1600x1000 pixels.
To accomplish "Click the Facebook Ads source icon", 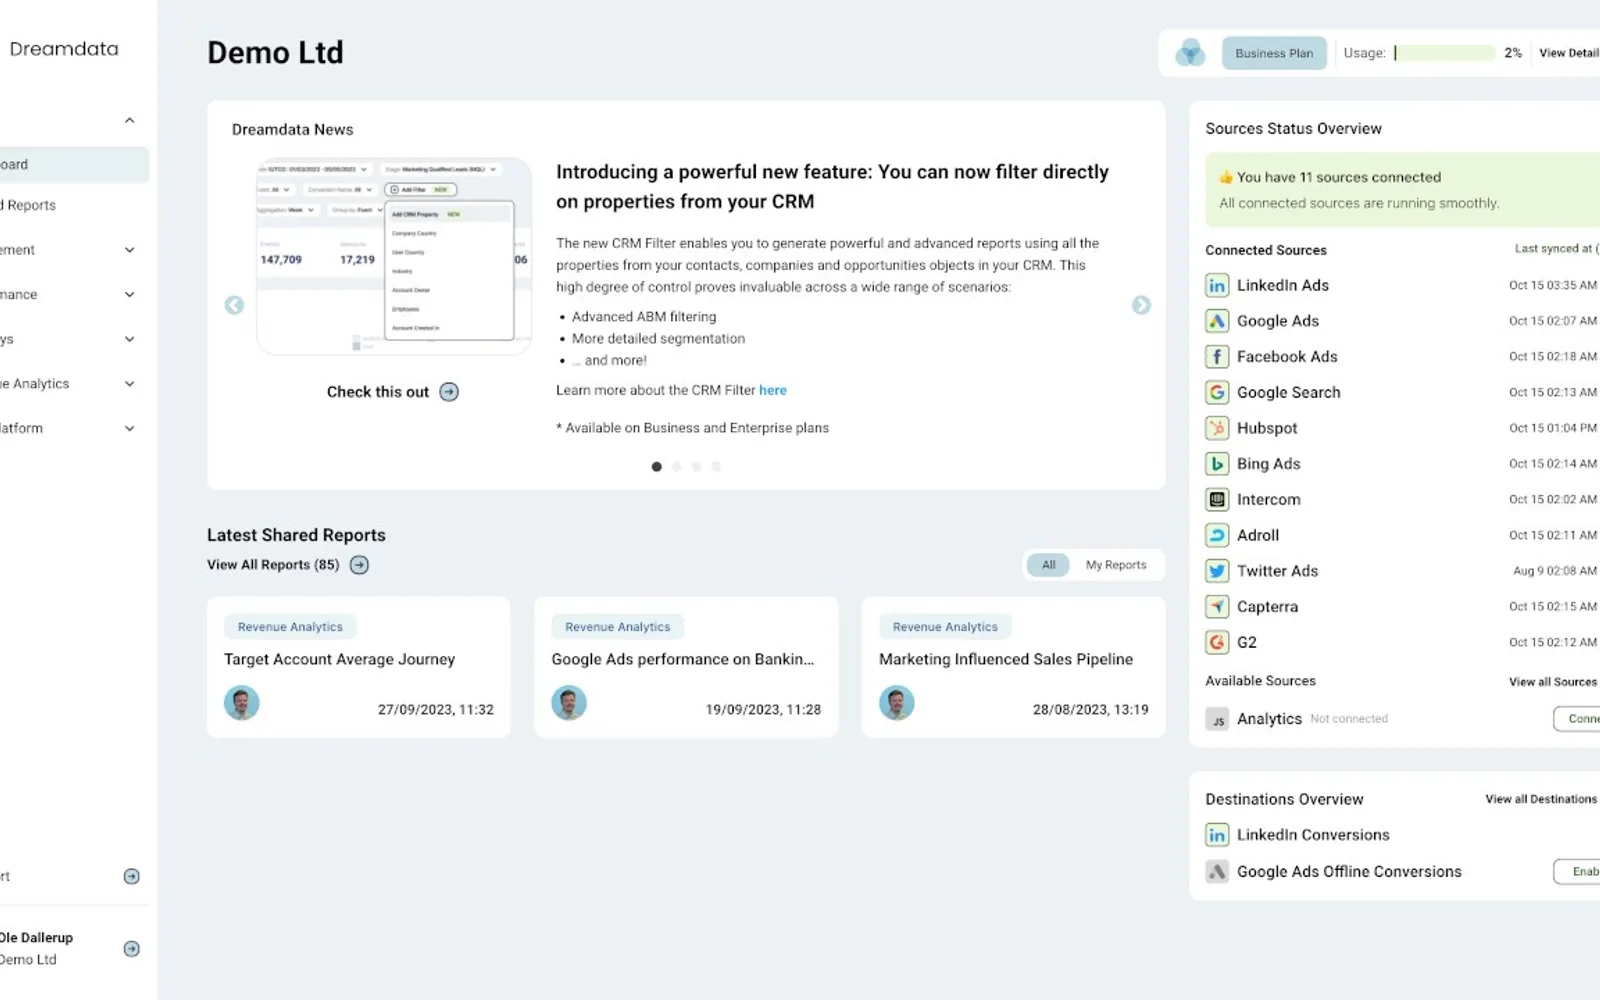I will 1217,357.
